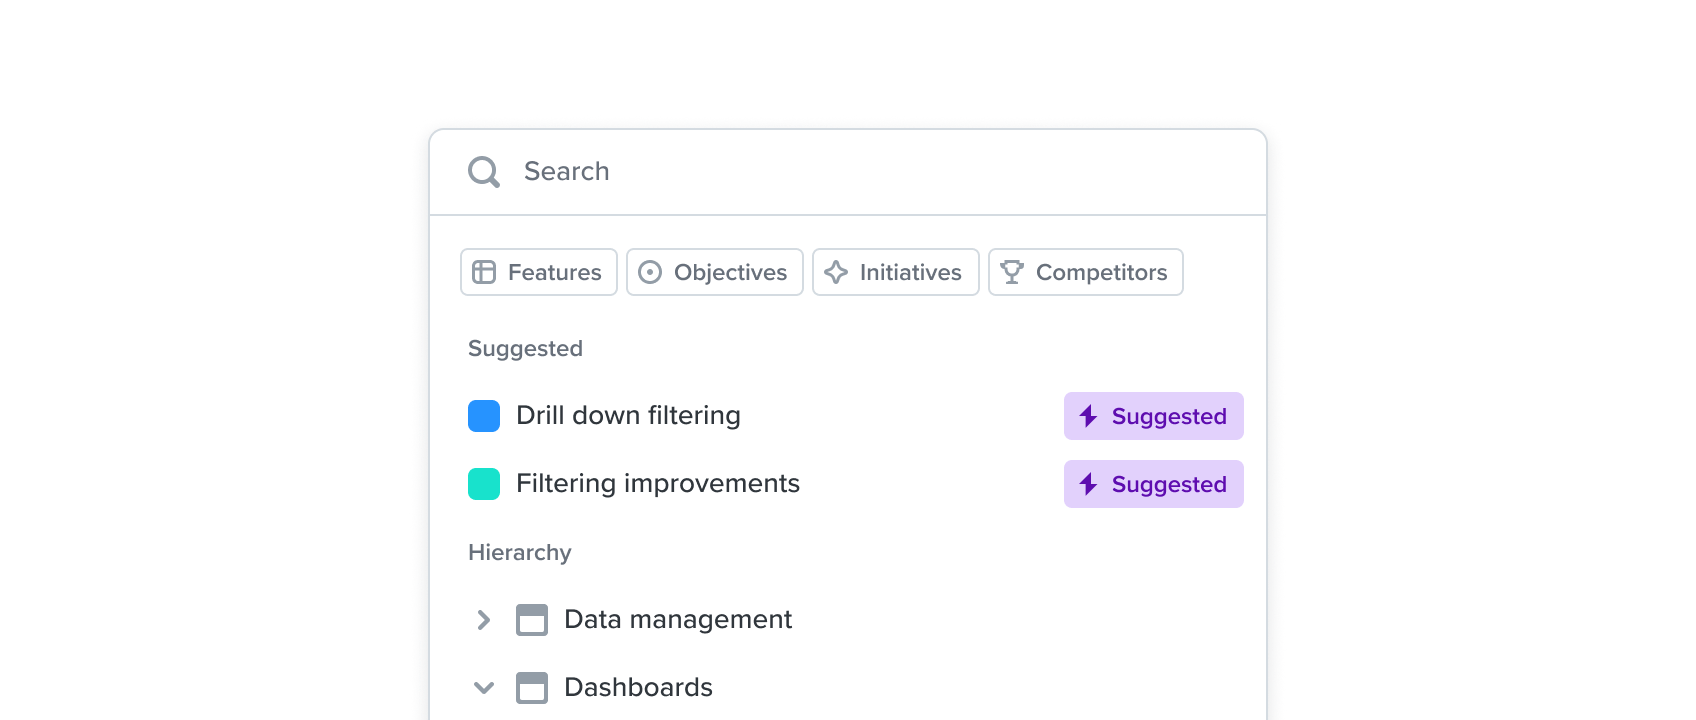This screenshot has height=720, width=1696.
Task: Click the Hierarchy section heading
Action: click(520, 553)
